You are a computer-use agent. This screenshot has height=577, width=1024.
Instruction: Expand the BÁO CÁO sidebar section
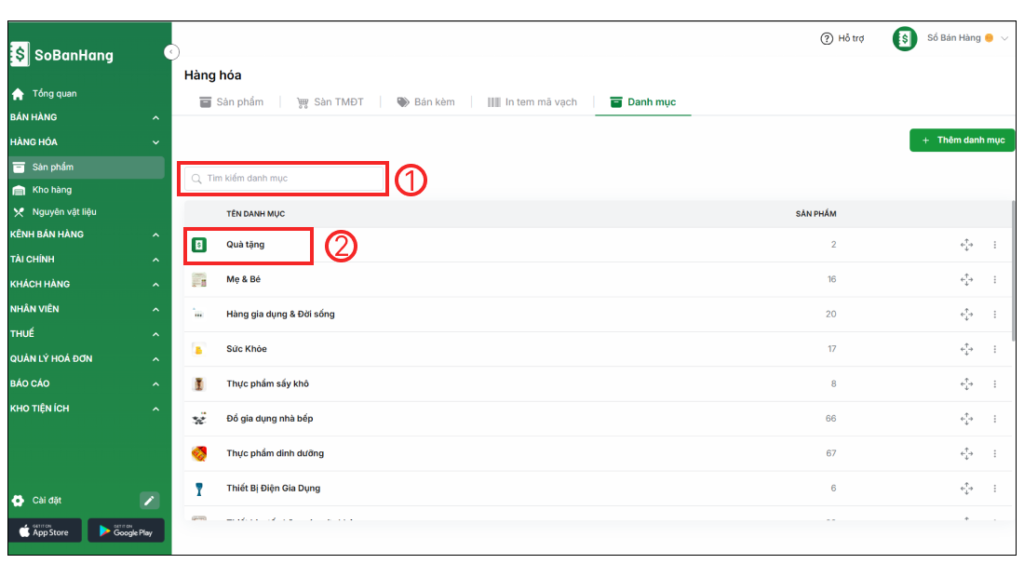(x=155, y=384)
